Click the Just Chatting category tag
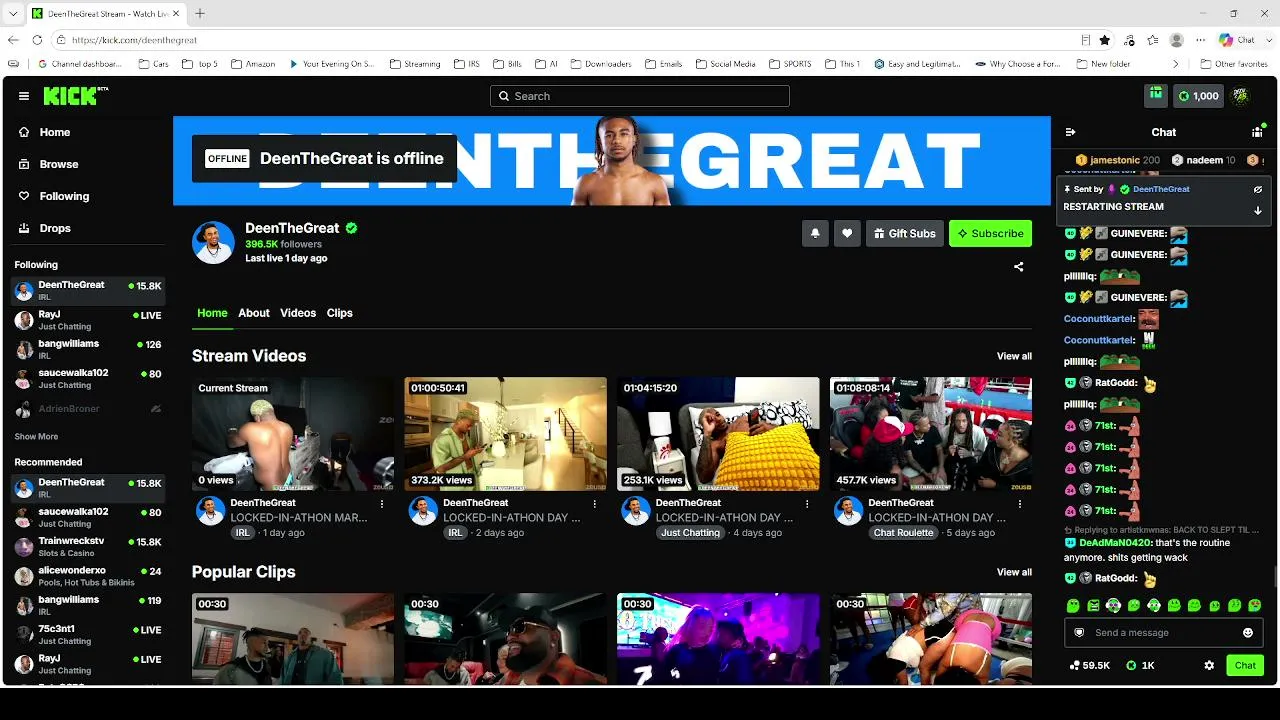1280x720 pixels. click(x=690, y=533)
